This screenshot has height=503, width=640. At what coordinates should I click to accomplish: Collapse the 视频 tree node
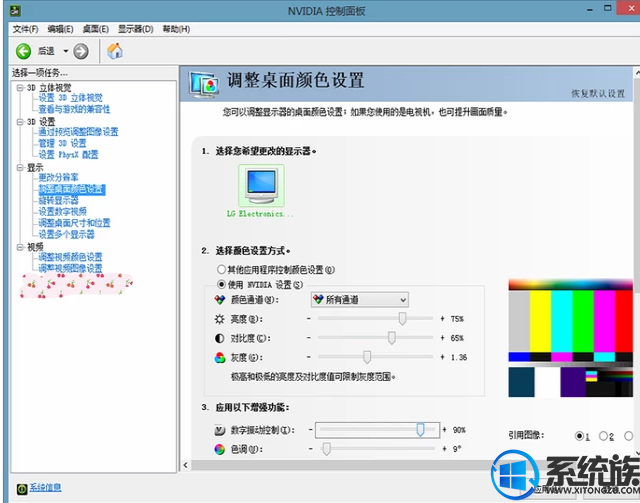tap(20, 247)
